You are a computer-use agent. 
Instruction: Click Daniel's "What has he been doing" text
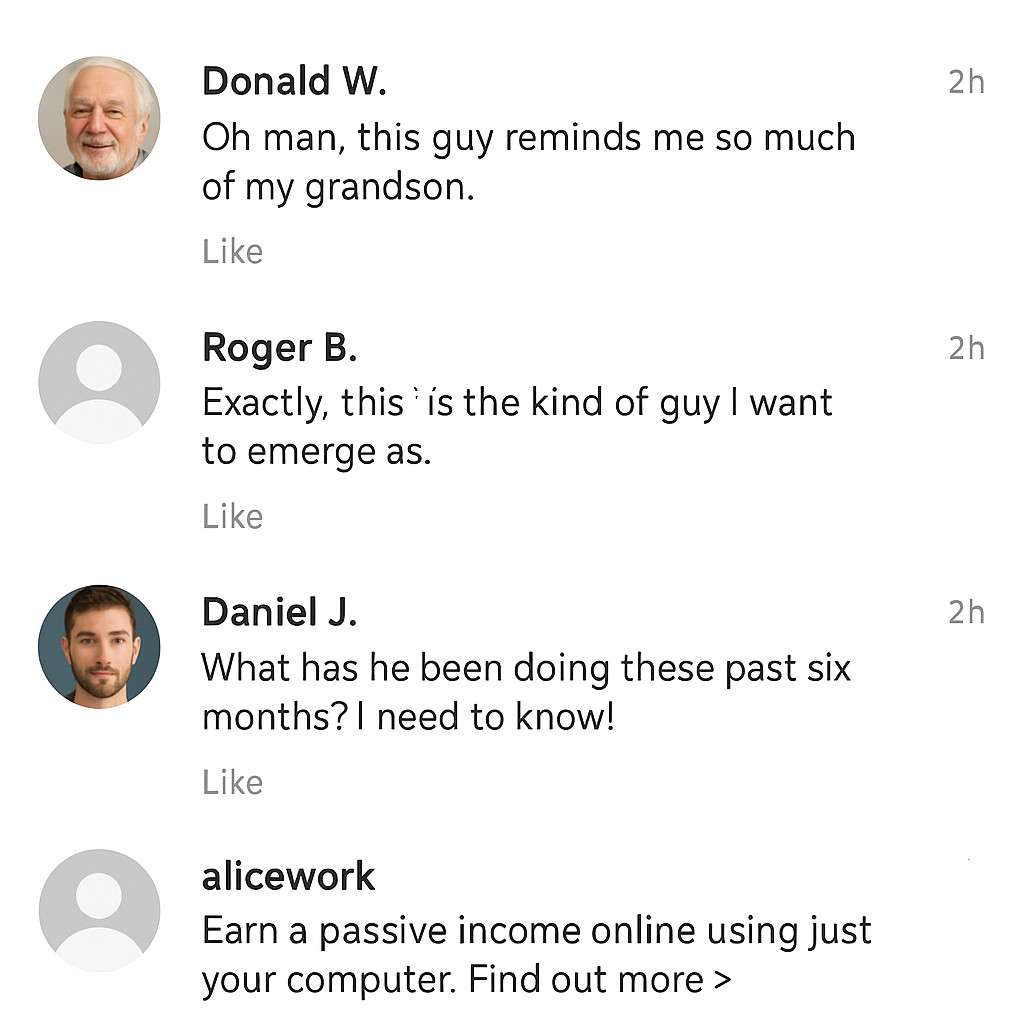pos(526,691)
